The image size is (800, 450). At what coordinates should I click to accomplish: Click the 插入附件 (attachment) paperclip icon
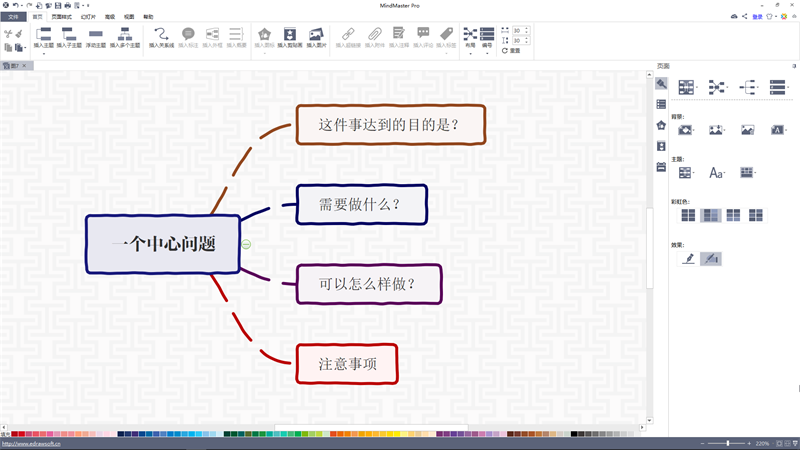[x=374, y=34]
